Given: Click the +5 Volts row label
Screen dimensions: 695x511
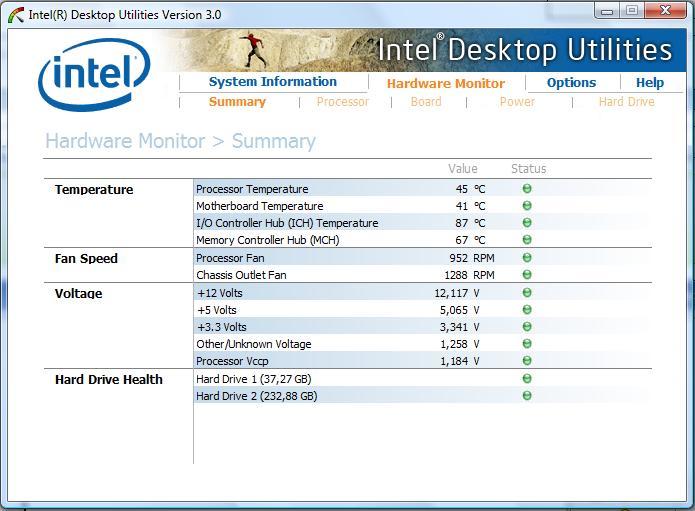Looking at the screenshot, I should (x=217, y=310).
